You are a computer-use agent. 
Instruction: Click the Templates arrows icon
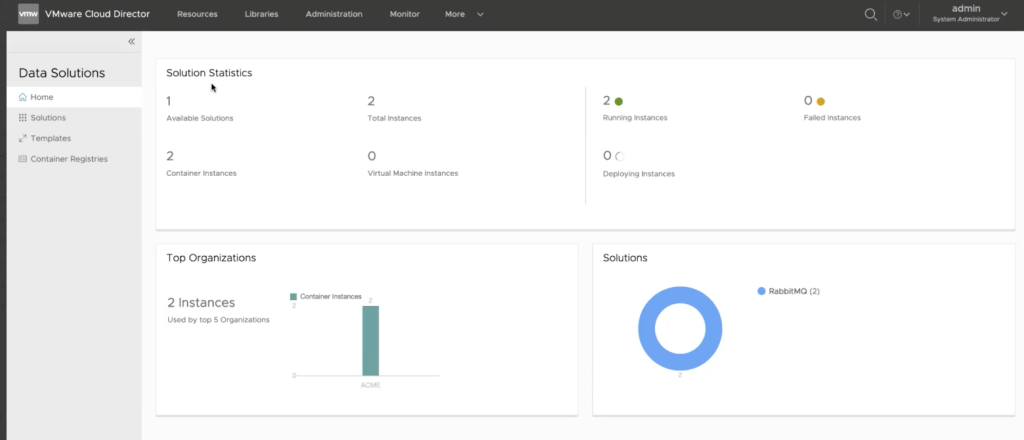pos(23,138)
